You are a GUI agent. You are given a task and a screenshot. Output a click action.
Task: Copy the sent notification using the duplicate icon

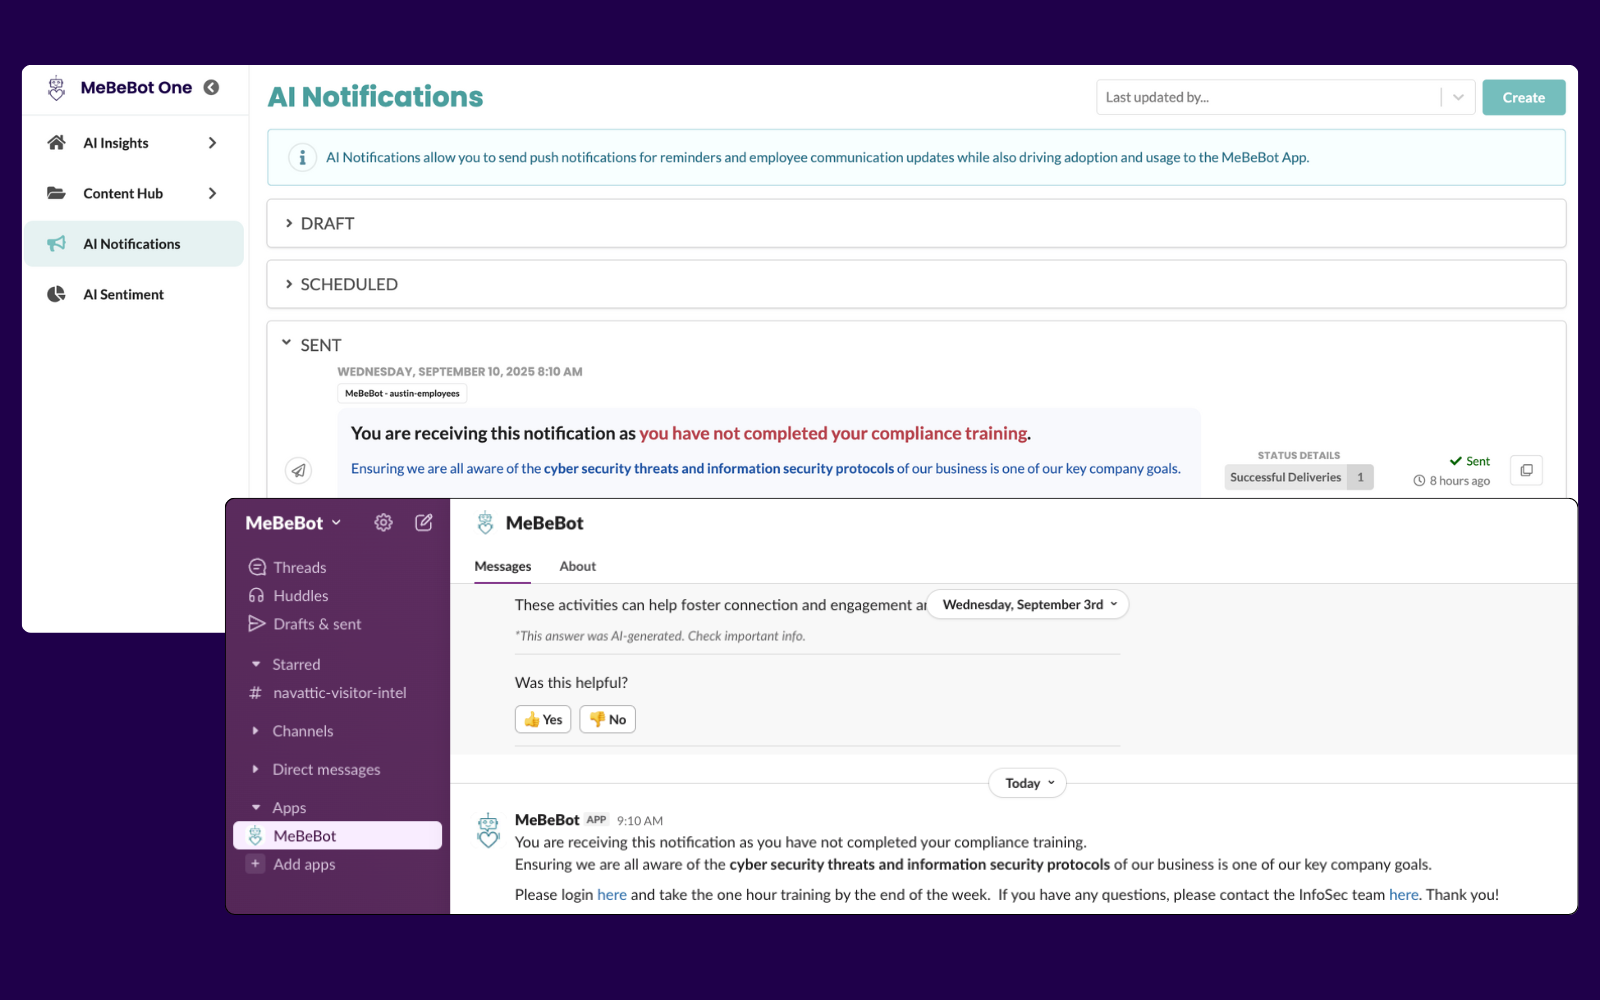1526,470
